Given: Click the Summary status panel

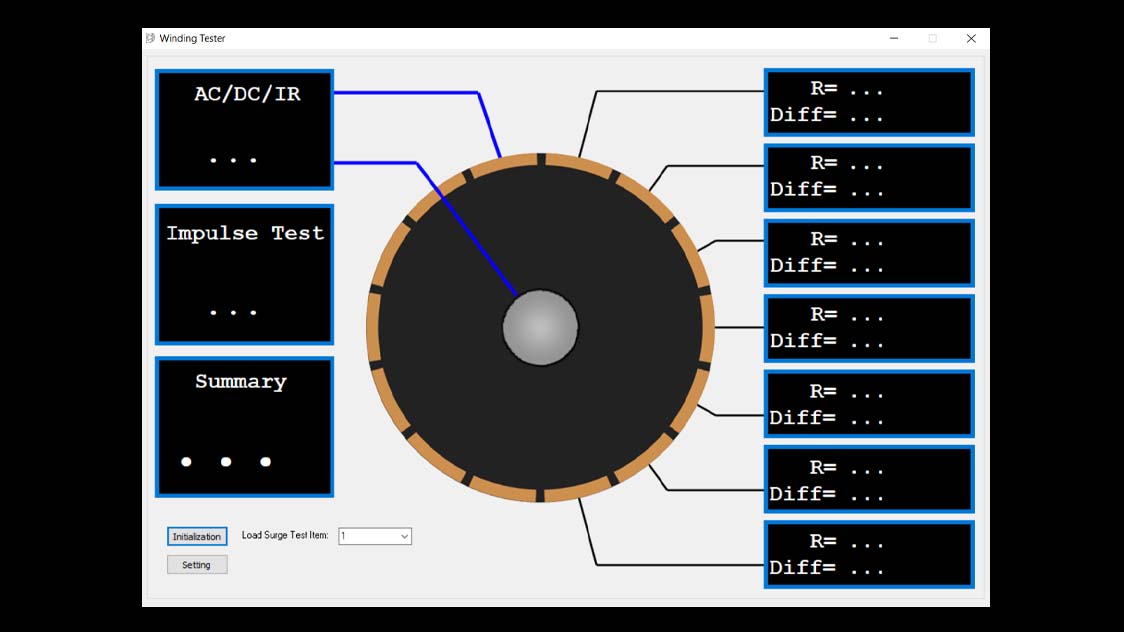Looking at the screenshot, I should tap(244, 427).
